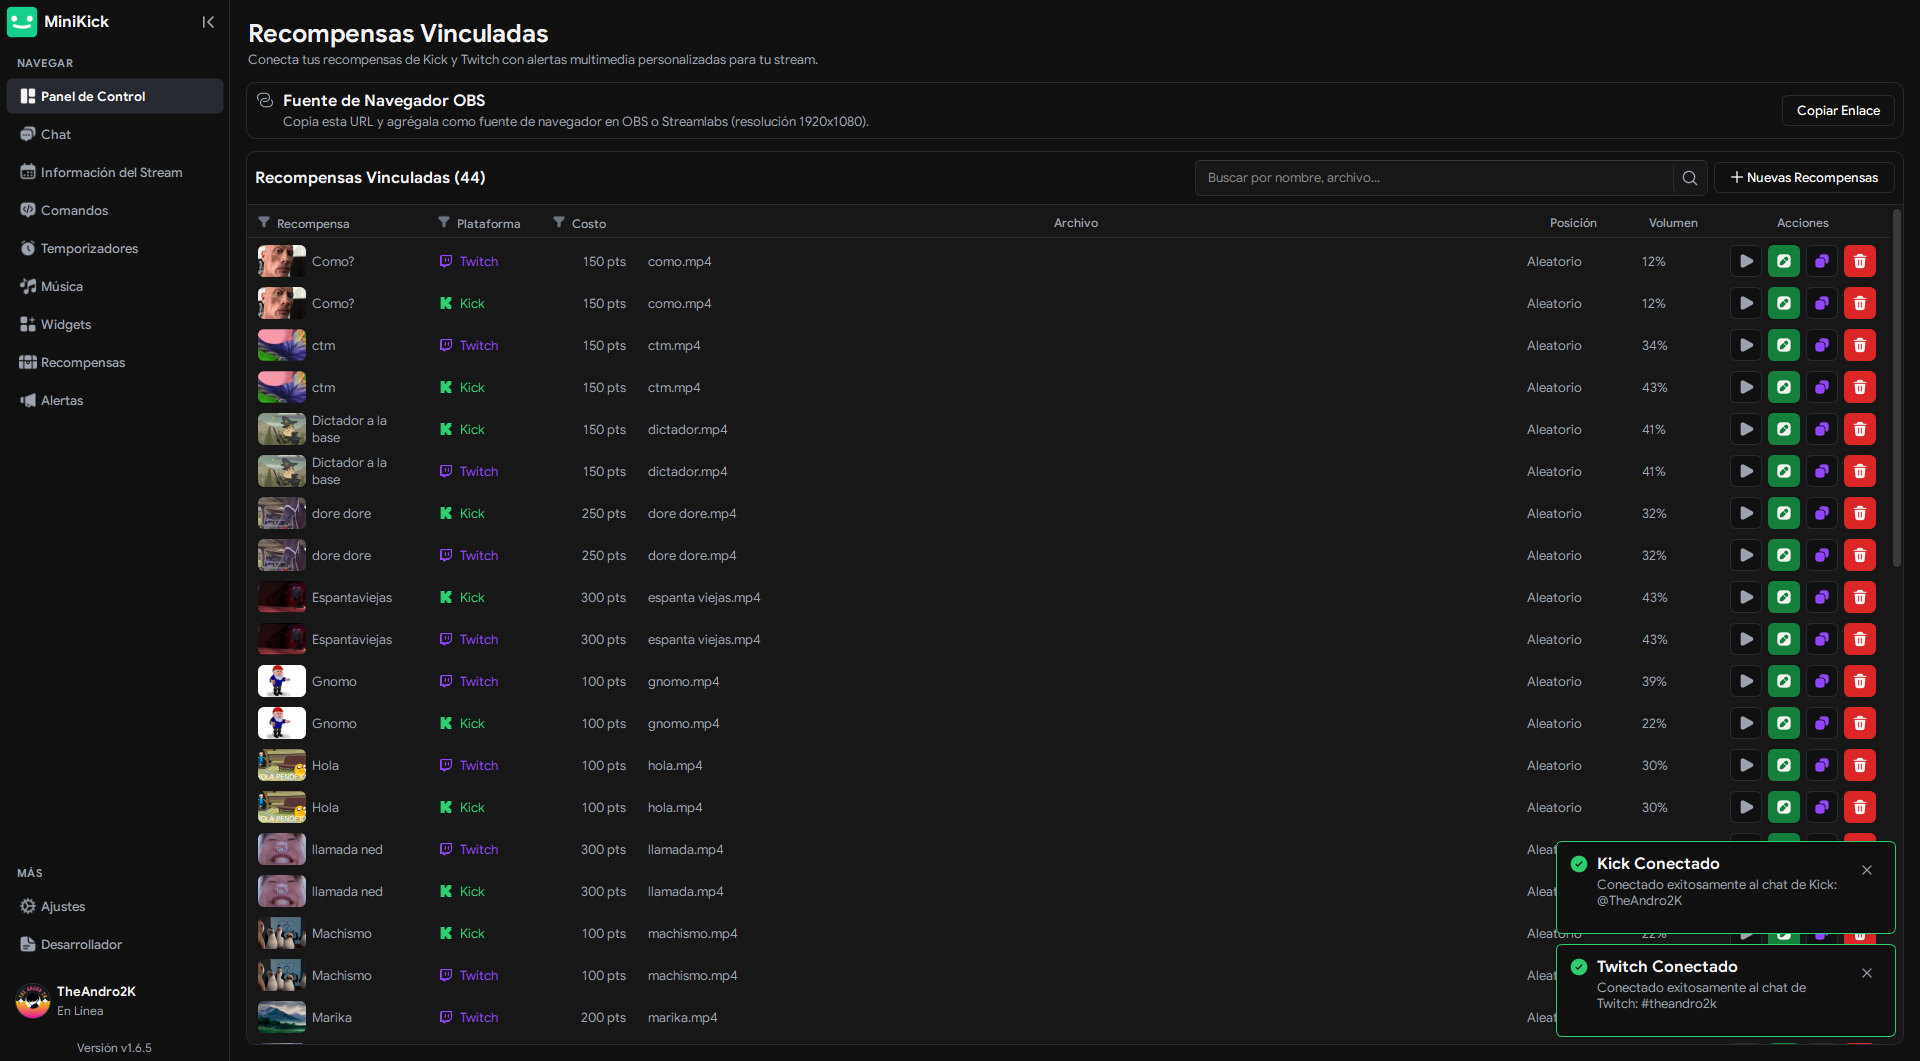The height and width of the screenshot is (1061, 1920).
Task: Duplicate the Twitch ctm reward
Action: (x=1822, y=345)
